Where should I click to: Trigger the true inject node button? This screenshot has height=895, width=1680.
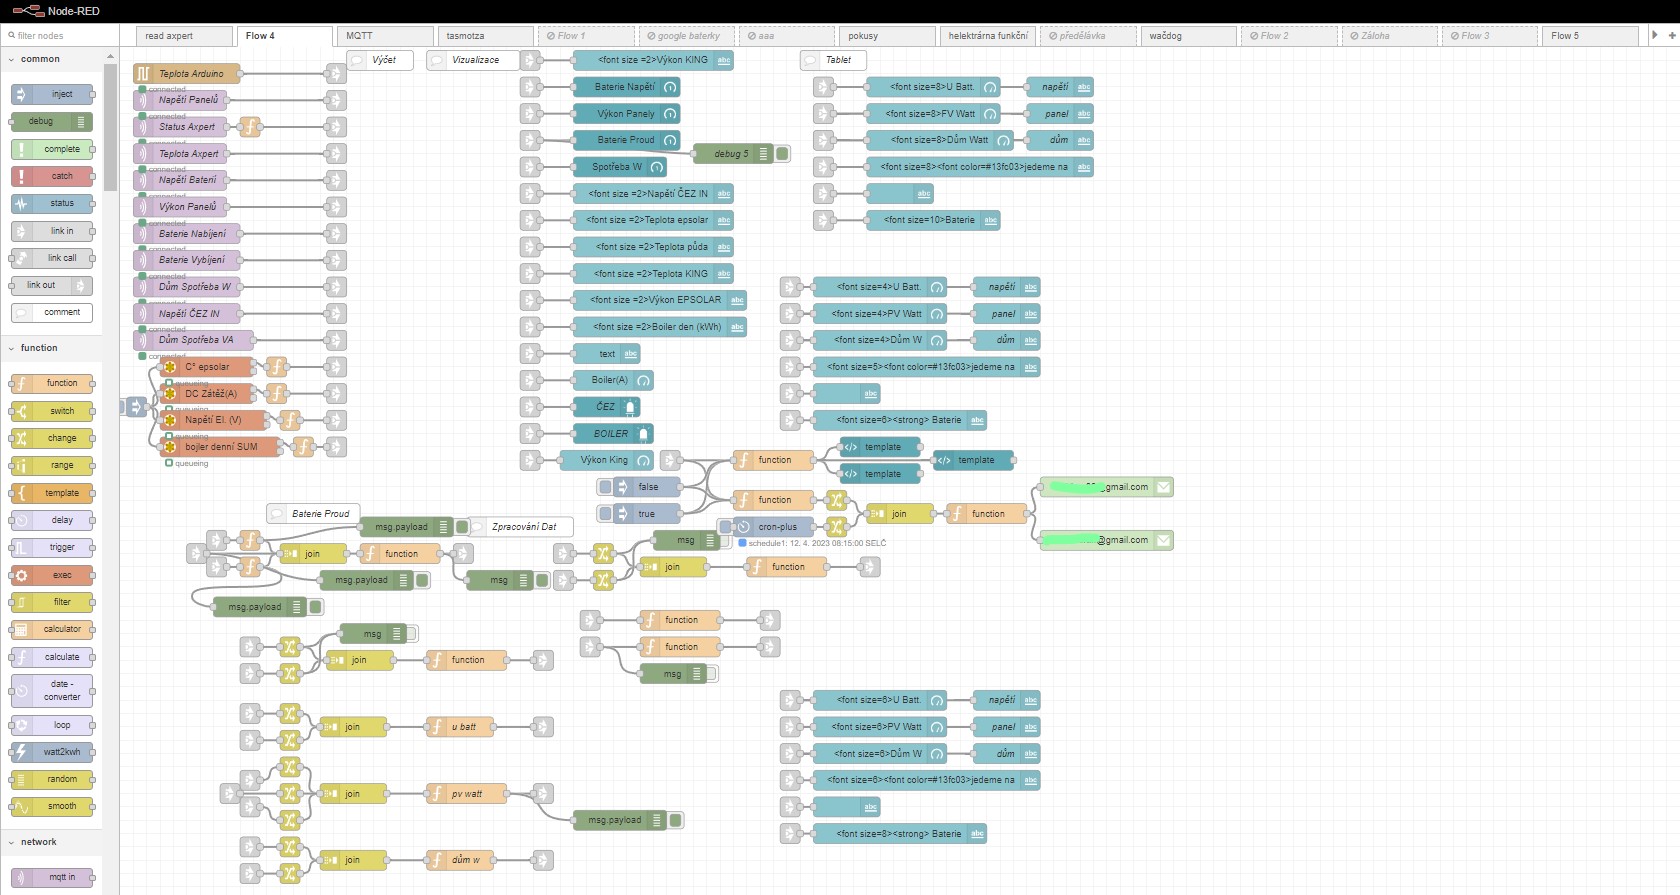[605, 514]
